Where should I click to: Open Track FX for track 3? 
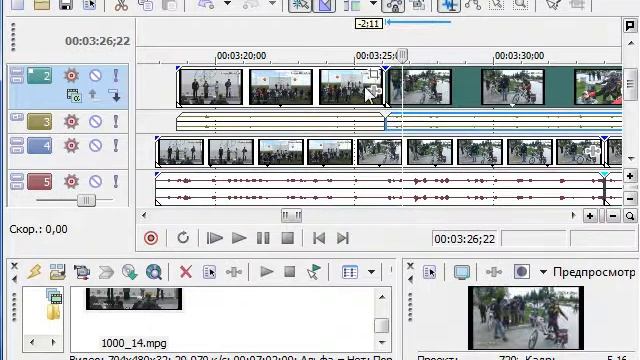tap(71, 122)
